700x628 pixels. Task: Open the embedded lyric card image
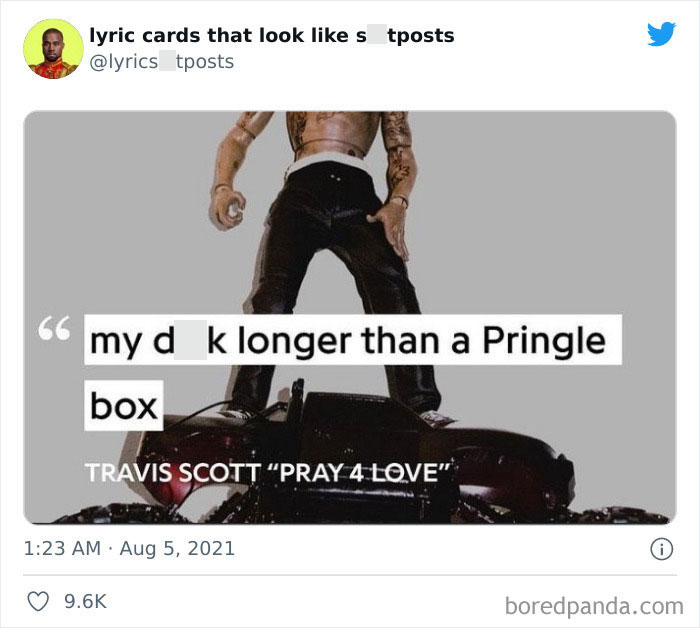(350, 317)
